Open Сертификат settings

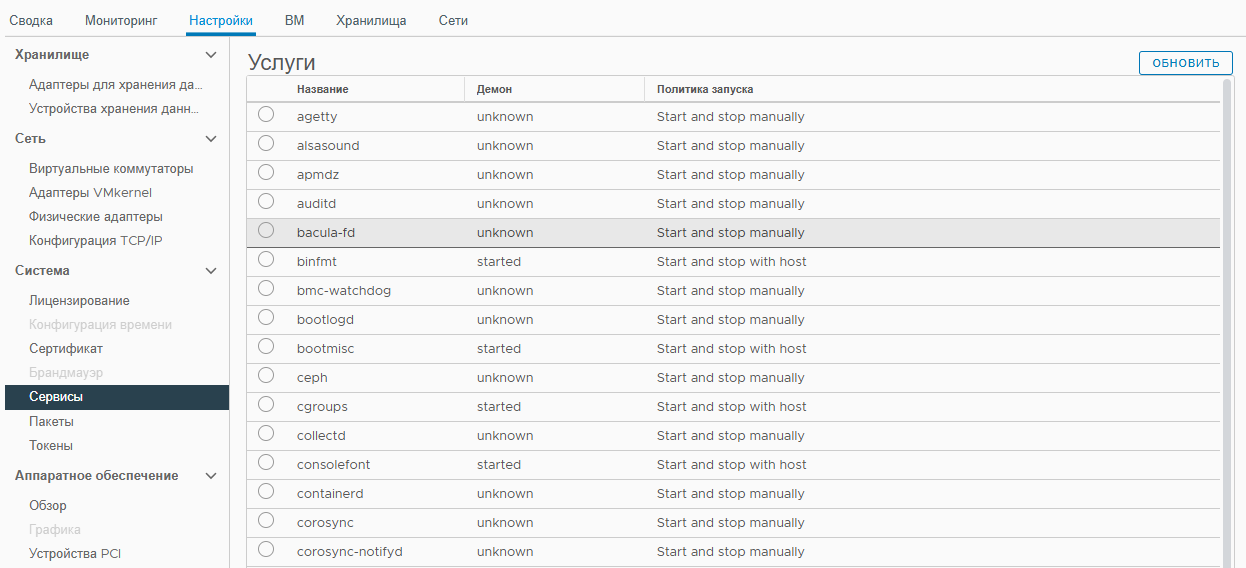pyautogui.click(x=66, y=349)
